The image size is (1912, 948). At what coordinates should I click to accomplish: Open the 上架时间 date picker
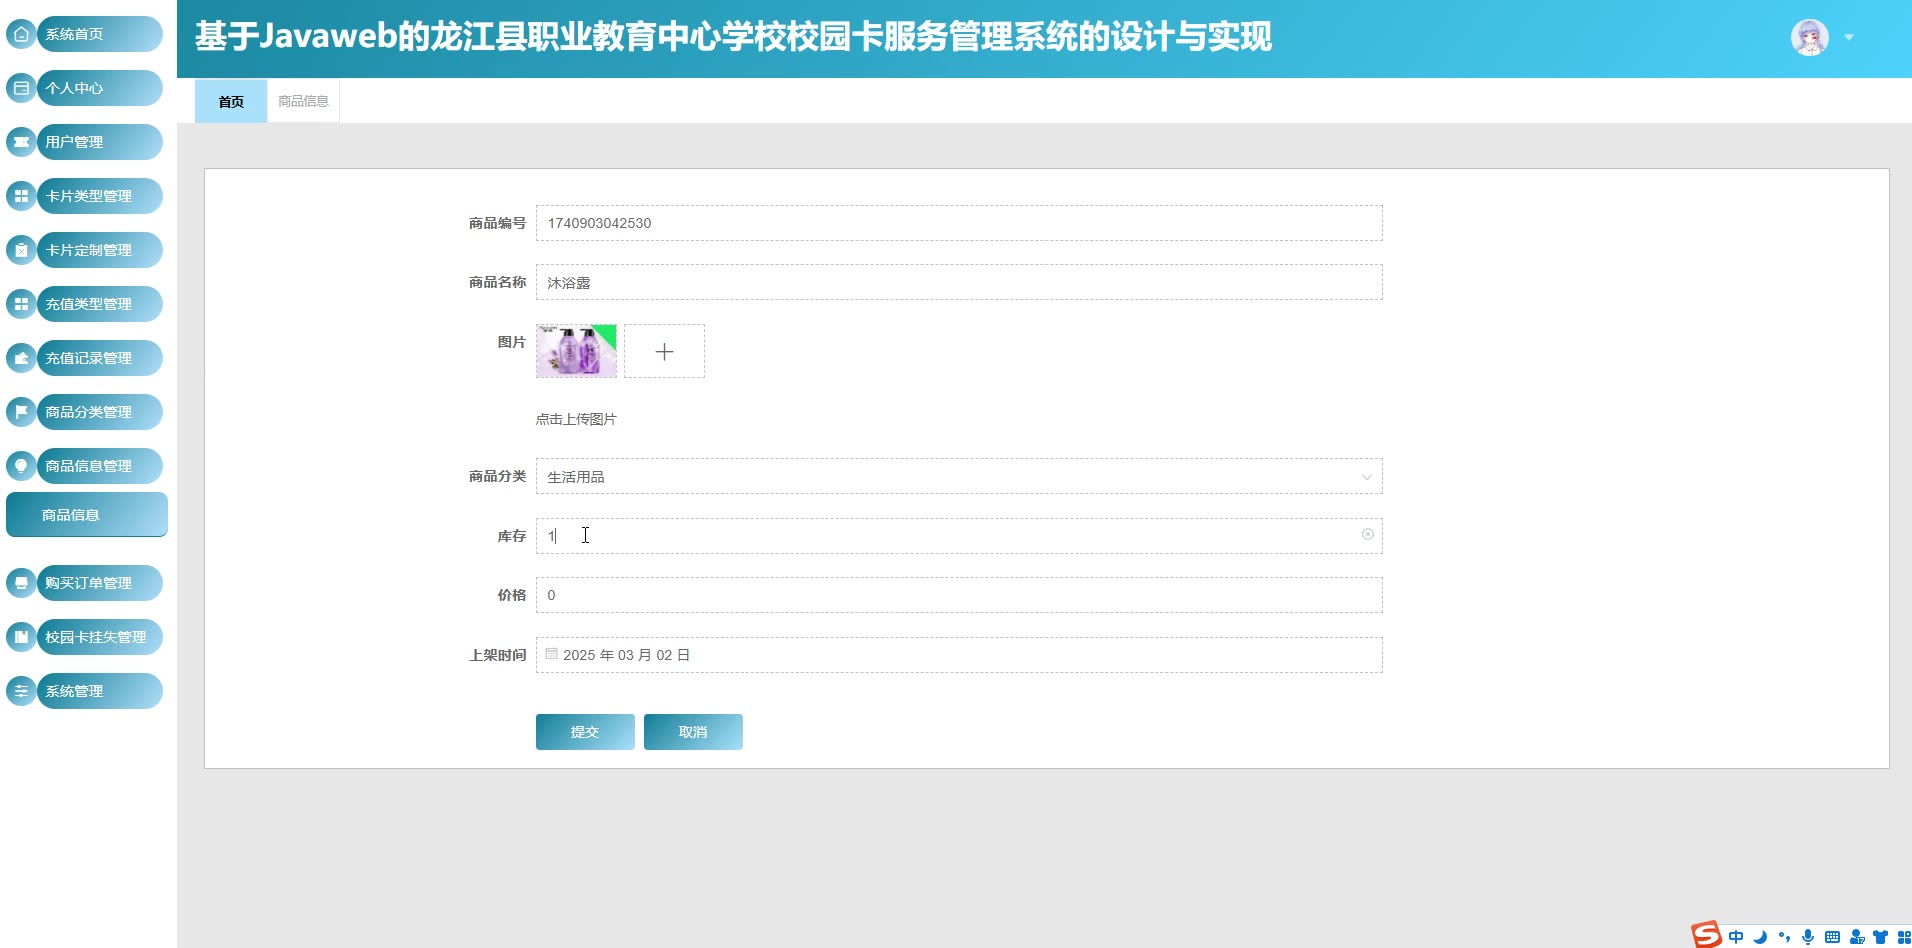[958, 655]
